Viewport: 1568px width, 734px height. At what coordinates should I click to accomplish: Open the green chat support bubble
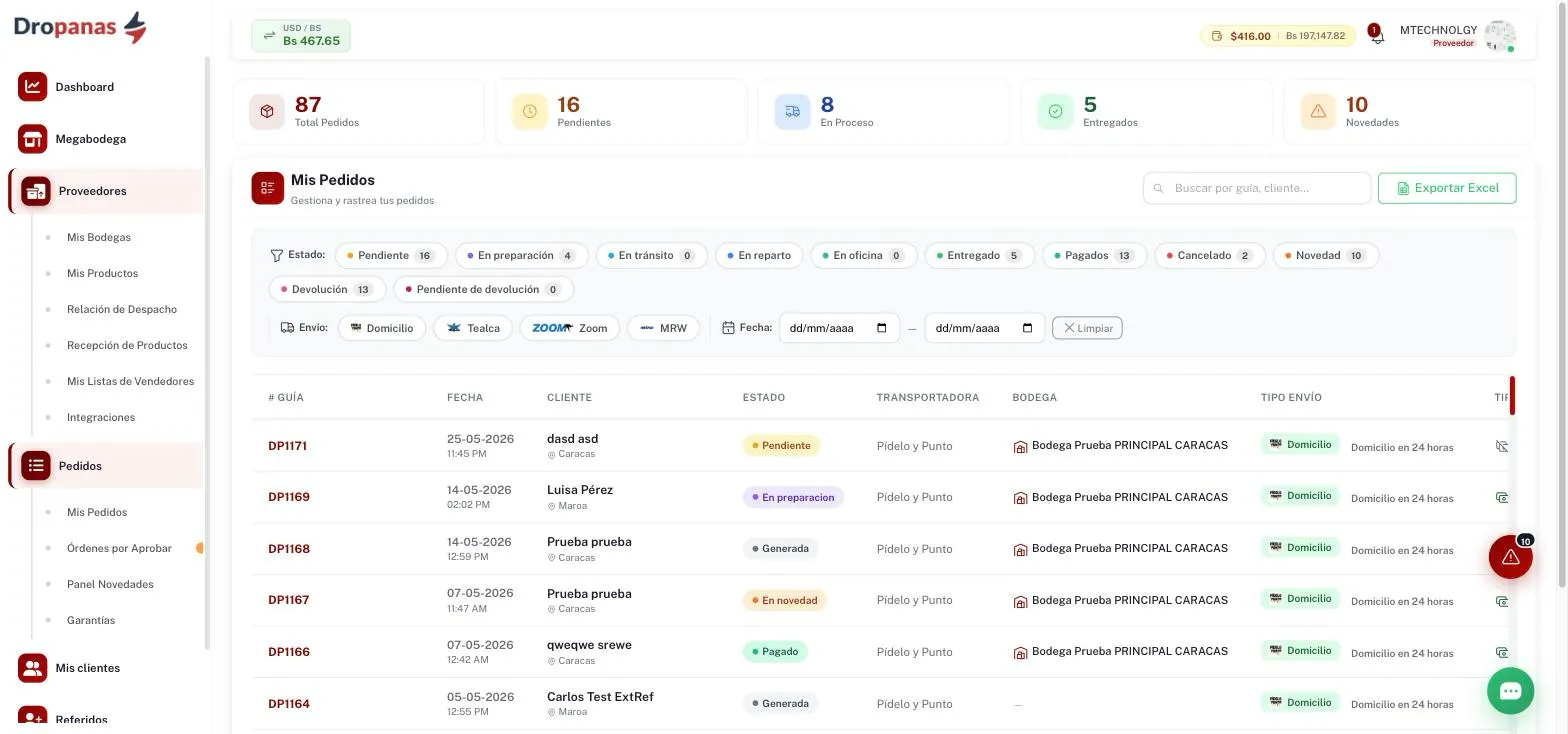coord(1511,691)
